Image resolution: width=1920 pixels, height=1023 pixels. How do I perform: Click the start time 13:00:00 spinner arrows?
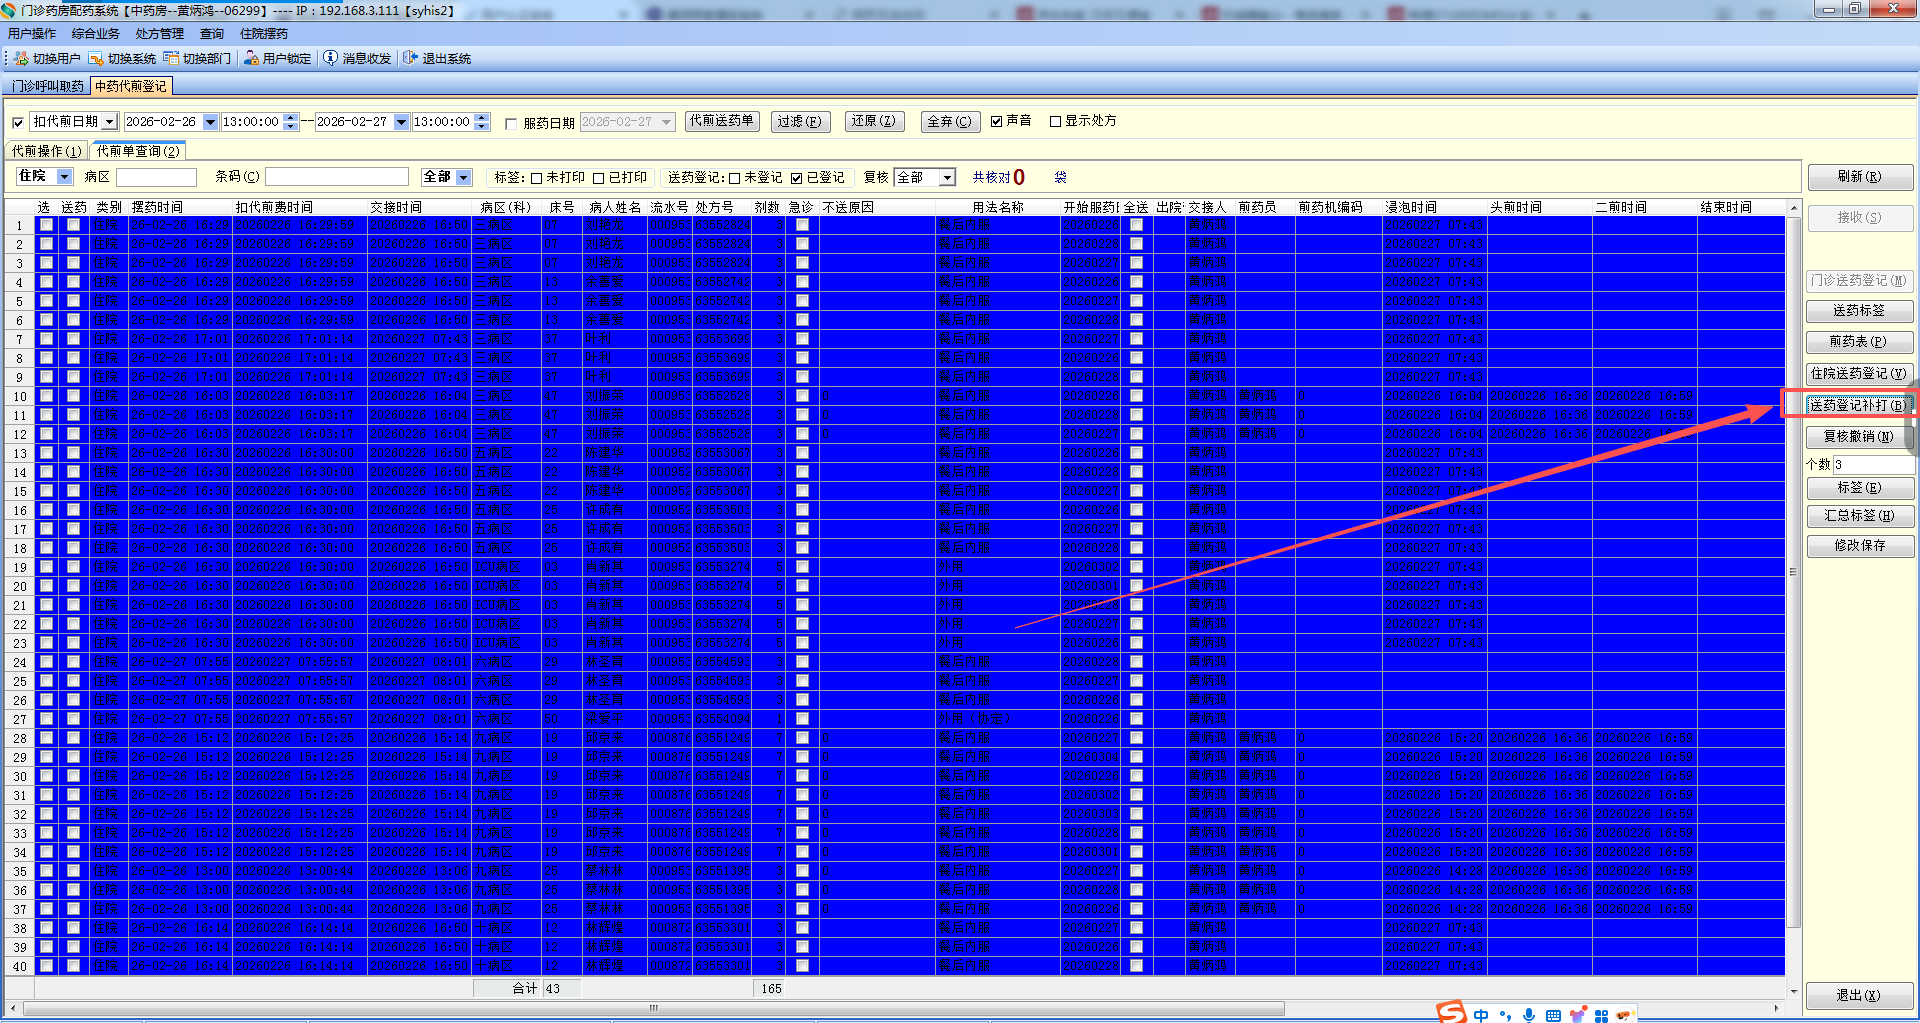click(x=291, y=122)
